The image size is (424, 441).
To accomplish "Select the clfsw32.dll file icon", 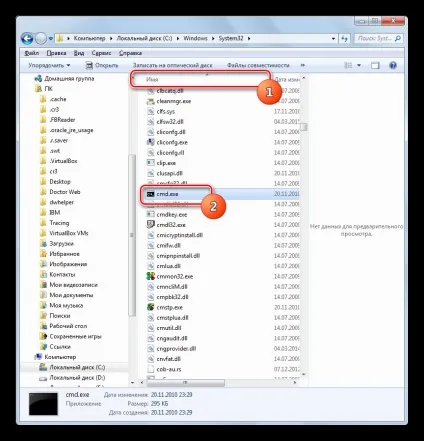I will pos(151,122).
